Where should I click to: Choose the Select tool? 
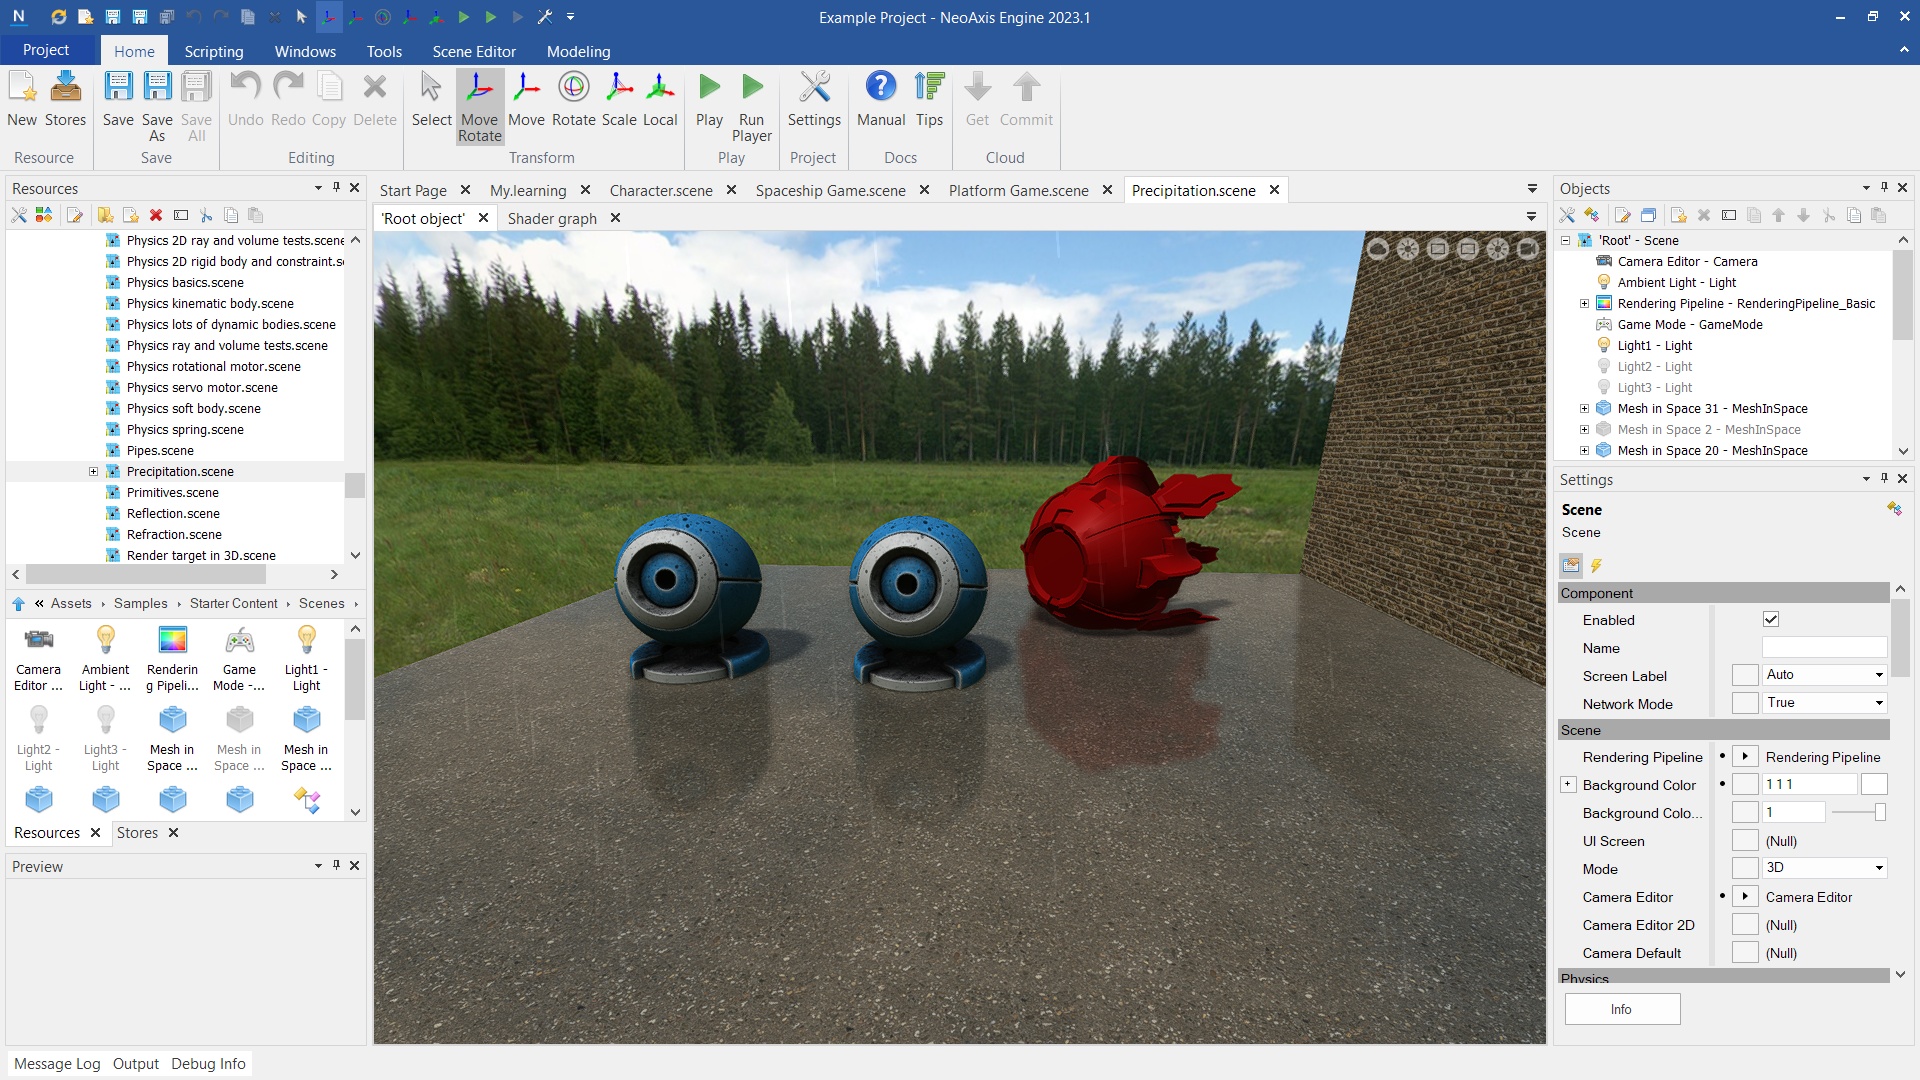coord(431,99)
